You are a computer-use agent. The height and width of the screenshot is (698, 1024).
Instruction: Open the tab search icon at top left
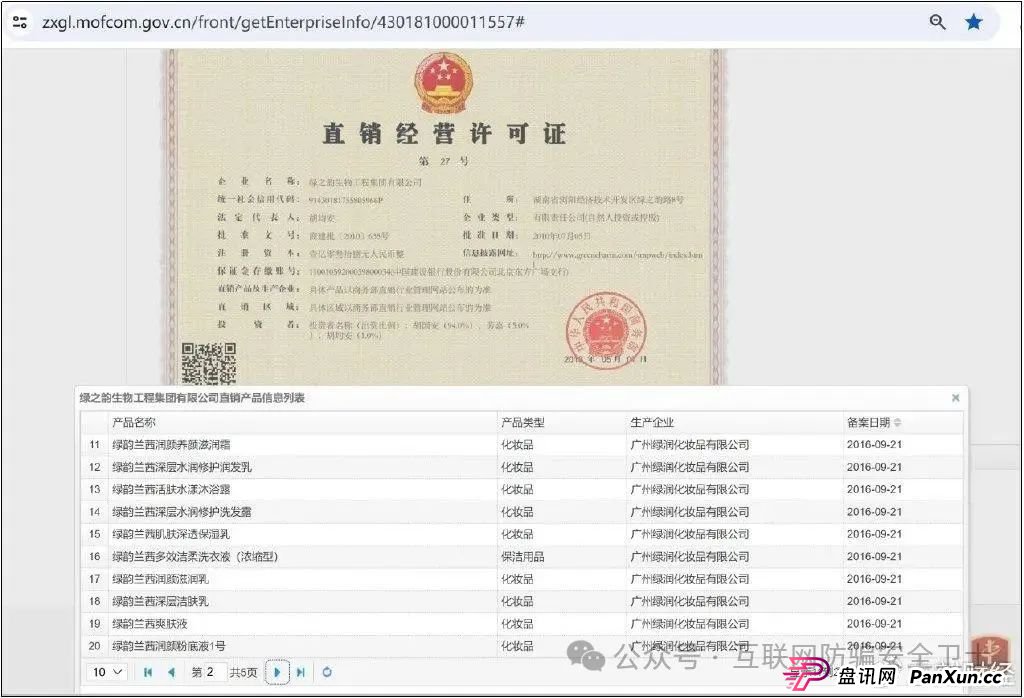(20, 20)
